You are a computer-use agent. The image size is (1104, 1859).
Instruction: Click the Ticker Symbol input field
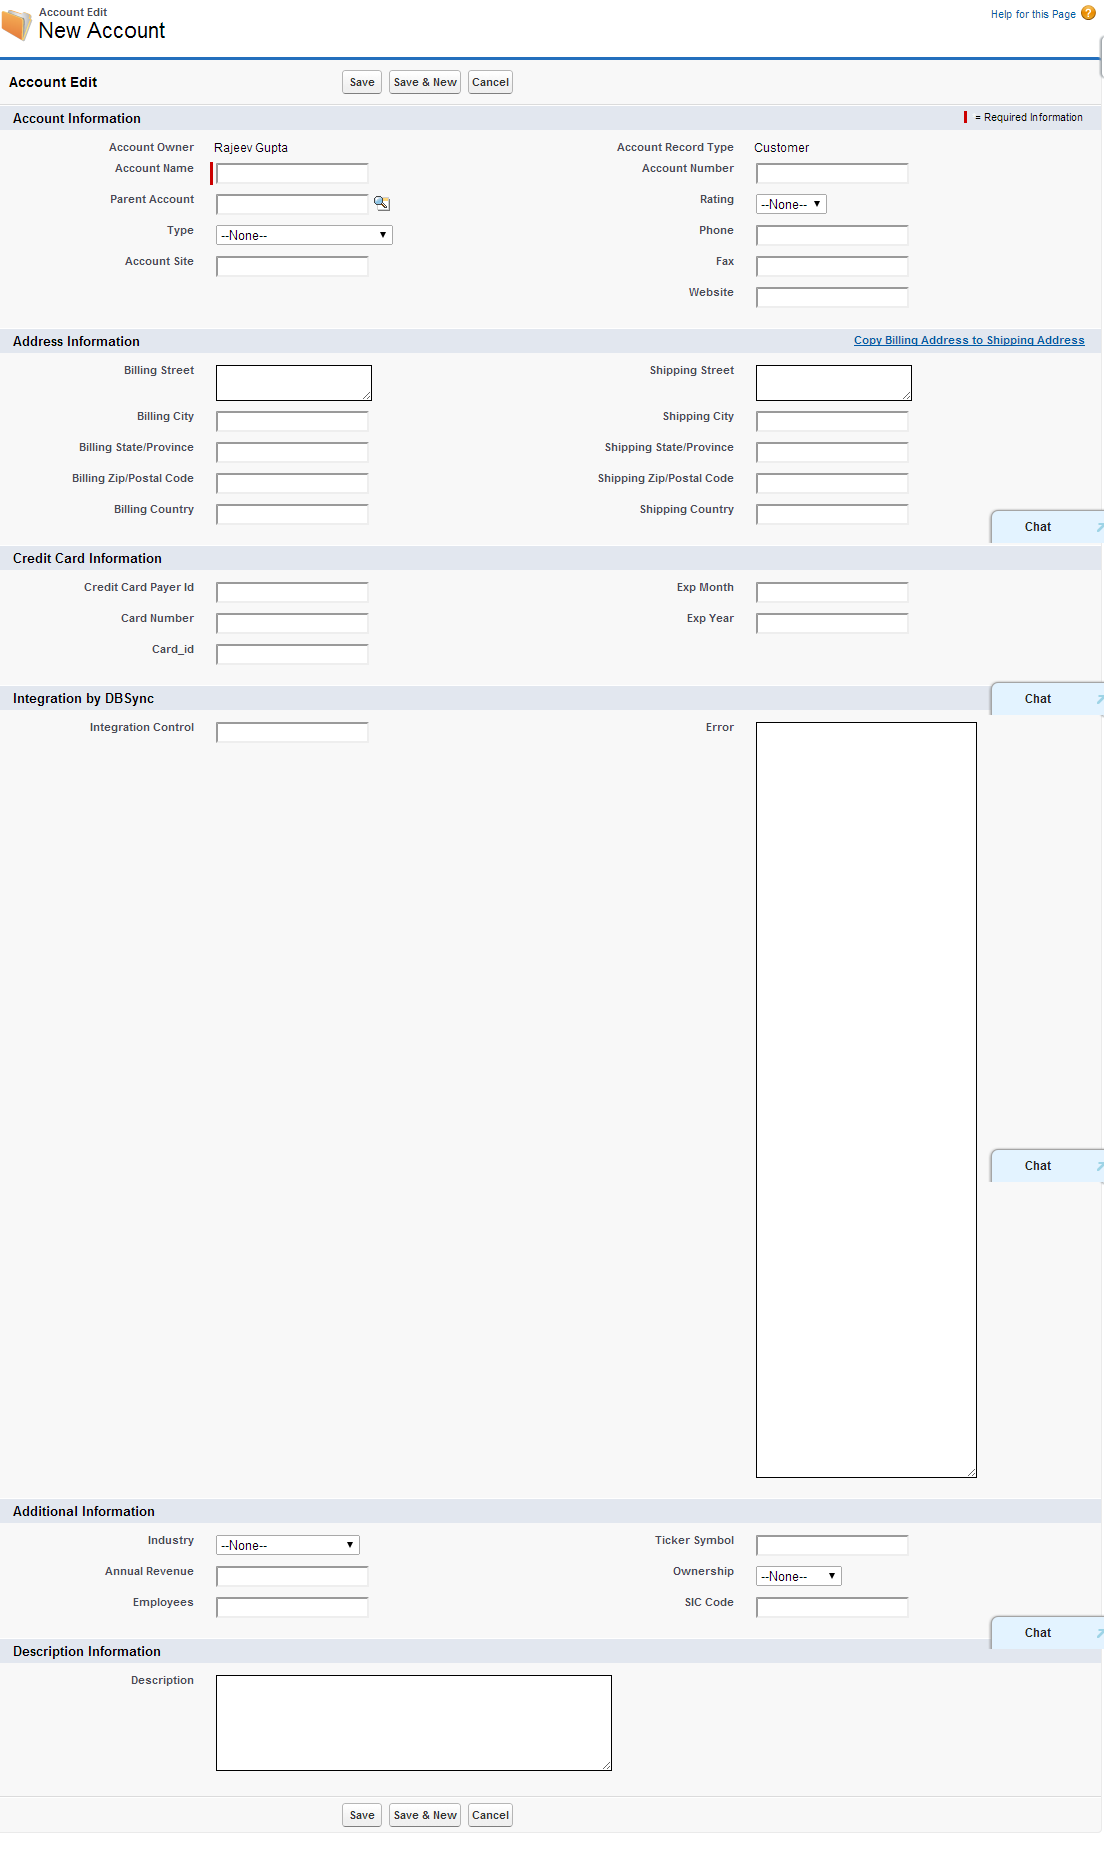831,1545
